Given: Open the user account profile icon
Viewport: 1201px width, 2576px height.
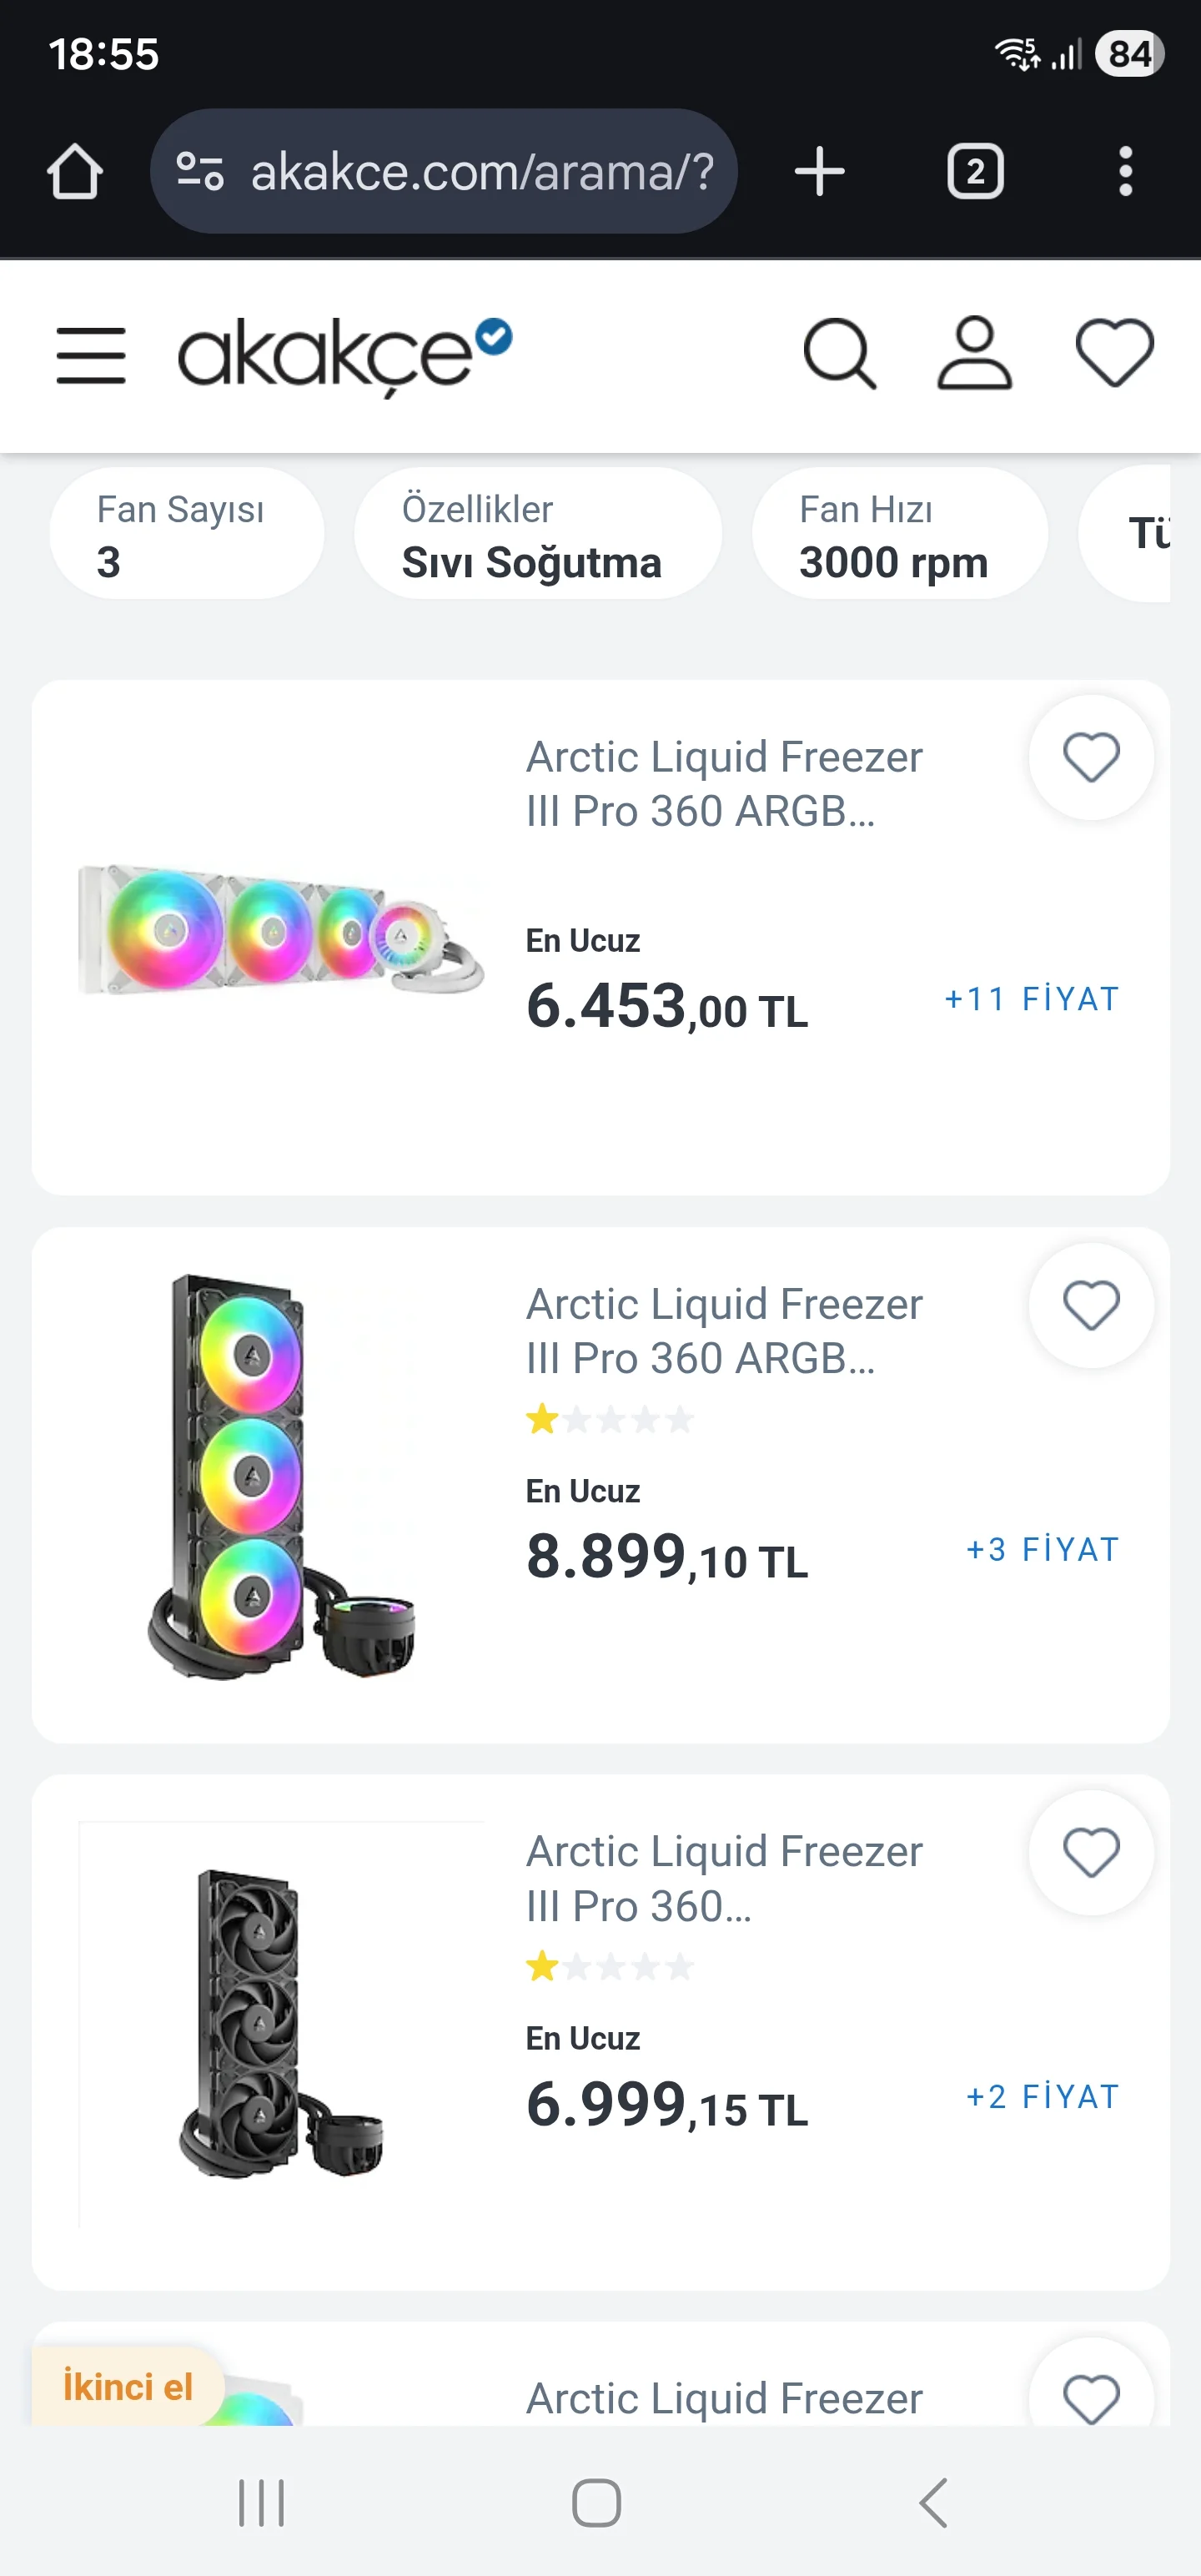Looking at the screenshot, I should (974, 354).
